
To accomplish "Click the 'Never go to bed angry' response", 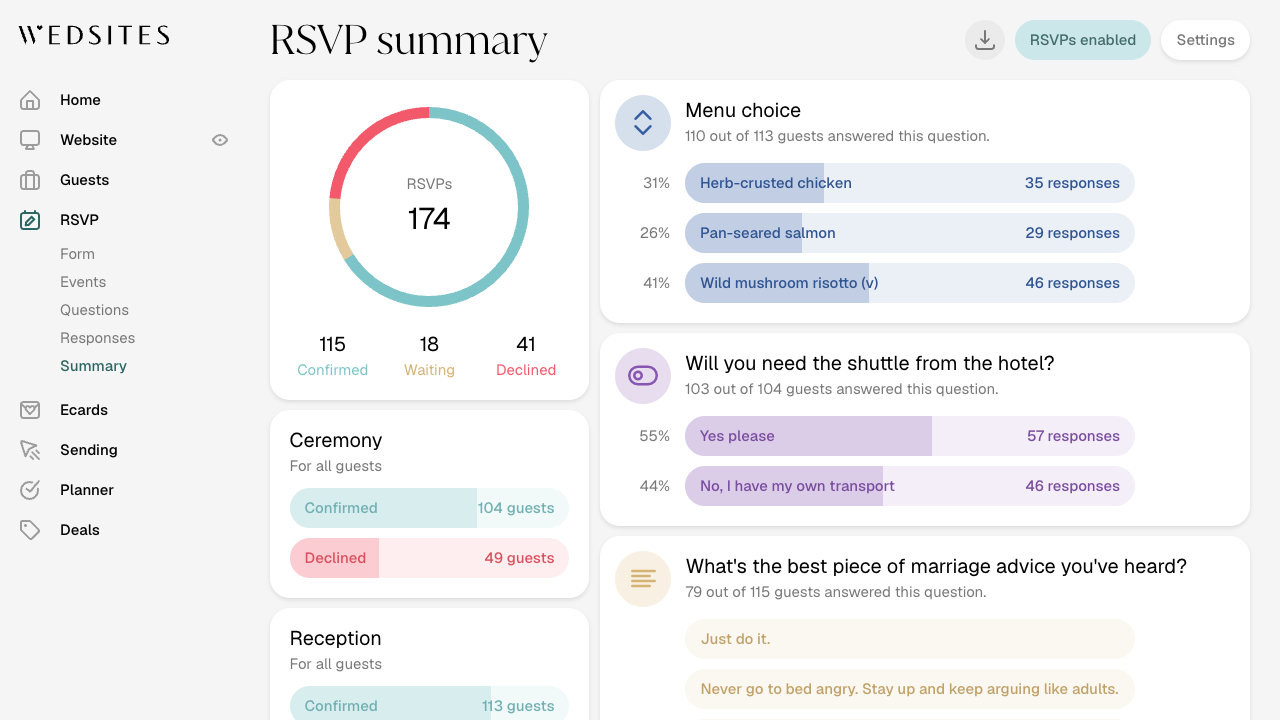I will (910, 689).
